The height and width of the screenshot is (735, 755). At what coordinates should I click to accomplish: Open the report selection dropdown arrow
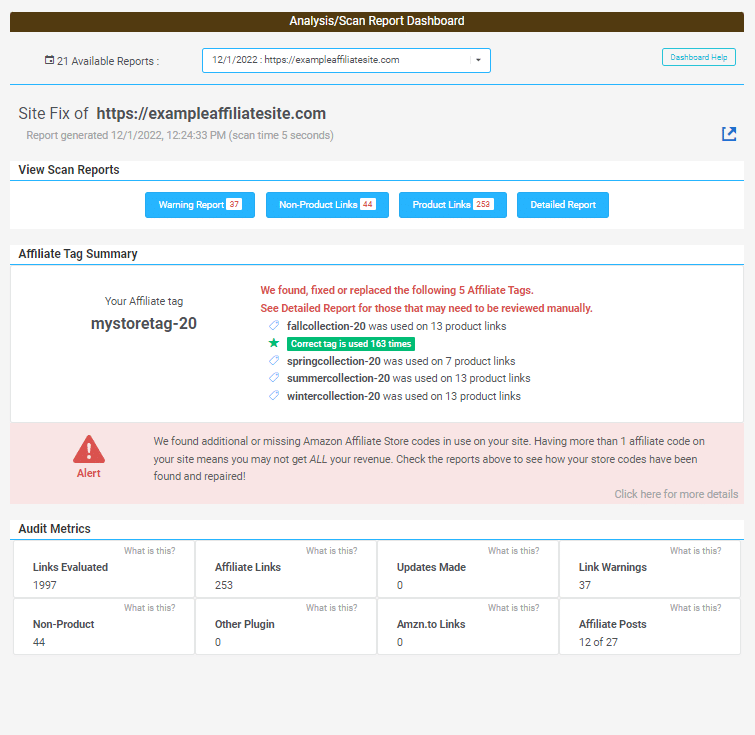(478, 60)
